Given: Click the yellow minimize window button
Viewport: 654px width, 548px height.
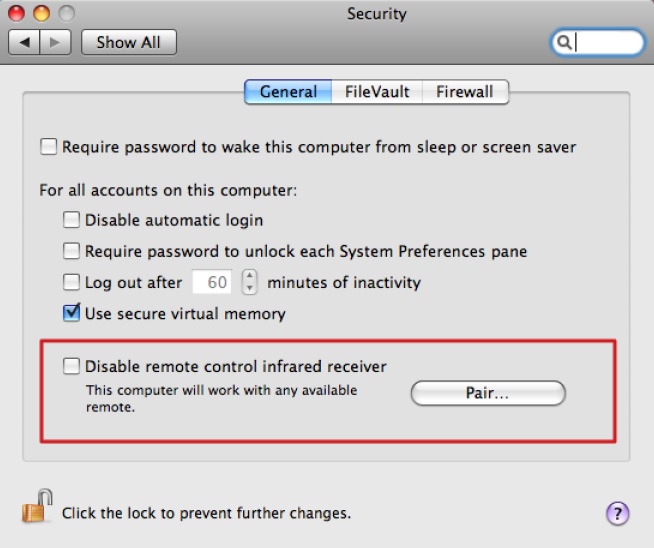Looking at the screenshot, I should pyautogui.click(x=43, y=14).
